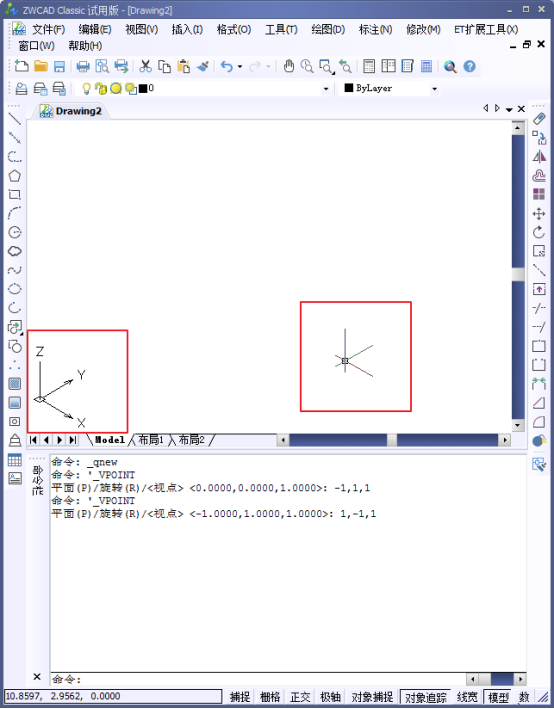
Task: Select the Line drawing tool
Action: point(14,119)
